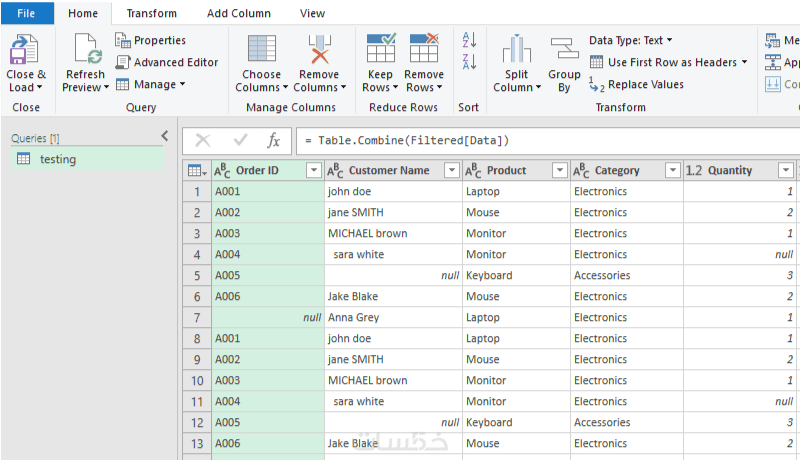Click the Keep Rows icon

click(x=380, y=50)
